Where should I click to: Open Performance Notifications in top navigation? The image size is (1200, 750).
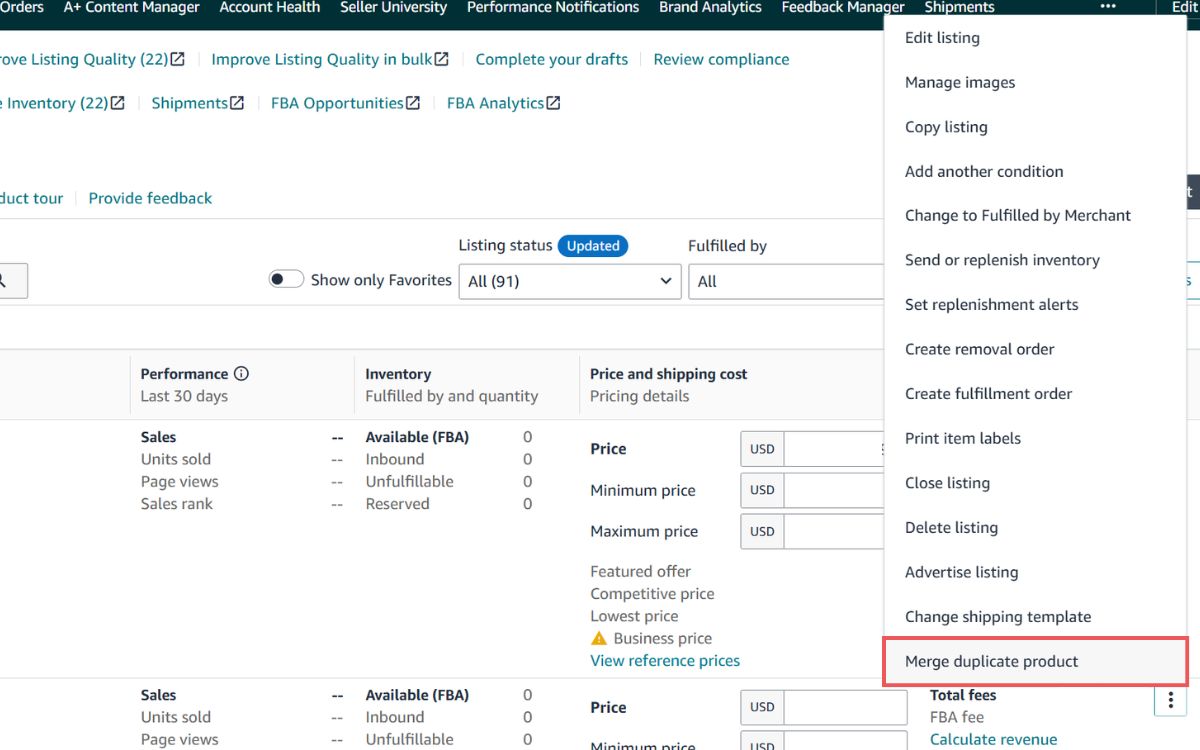553,7
